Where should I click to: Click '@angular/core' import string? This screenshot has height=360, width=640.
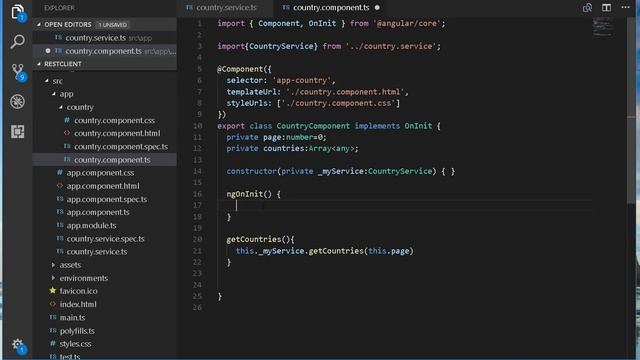(x=407, y=23)
